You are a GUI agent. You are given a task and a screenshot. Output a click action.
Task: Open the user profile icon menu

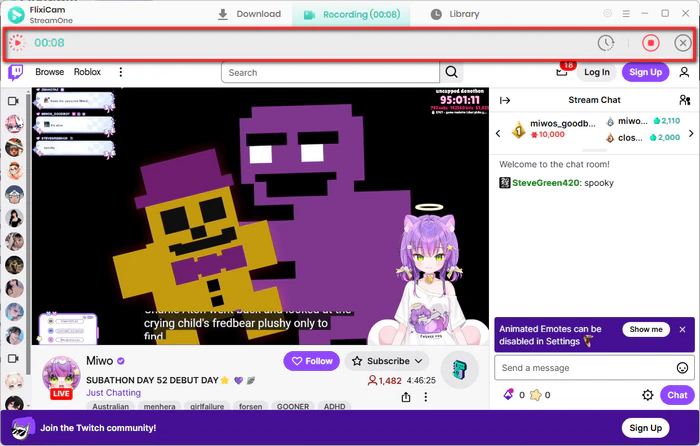(x=684, y=72)
